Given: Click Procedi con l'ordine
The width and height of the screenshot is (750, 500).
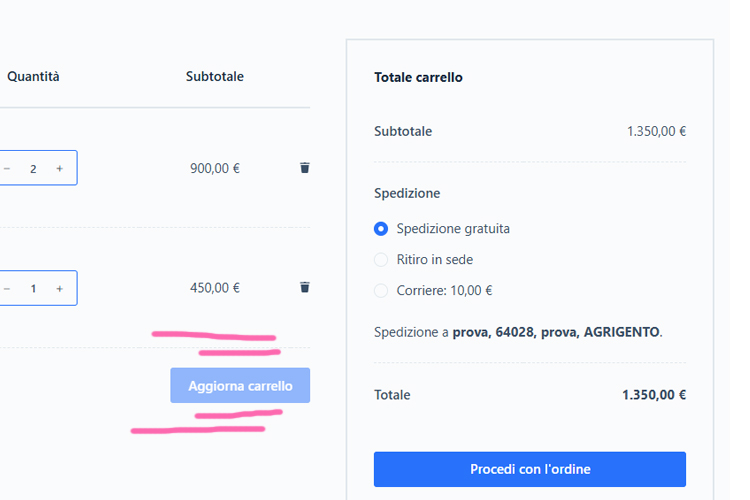Looking at the screenshot, I should [x=529, y=469].
